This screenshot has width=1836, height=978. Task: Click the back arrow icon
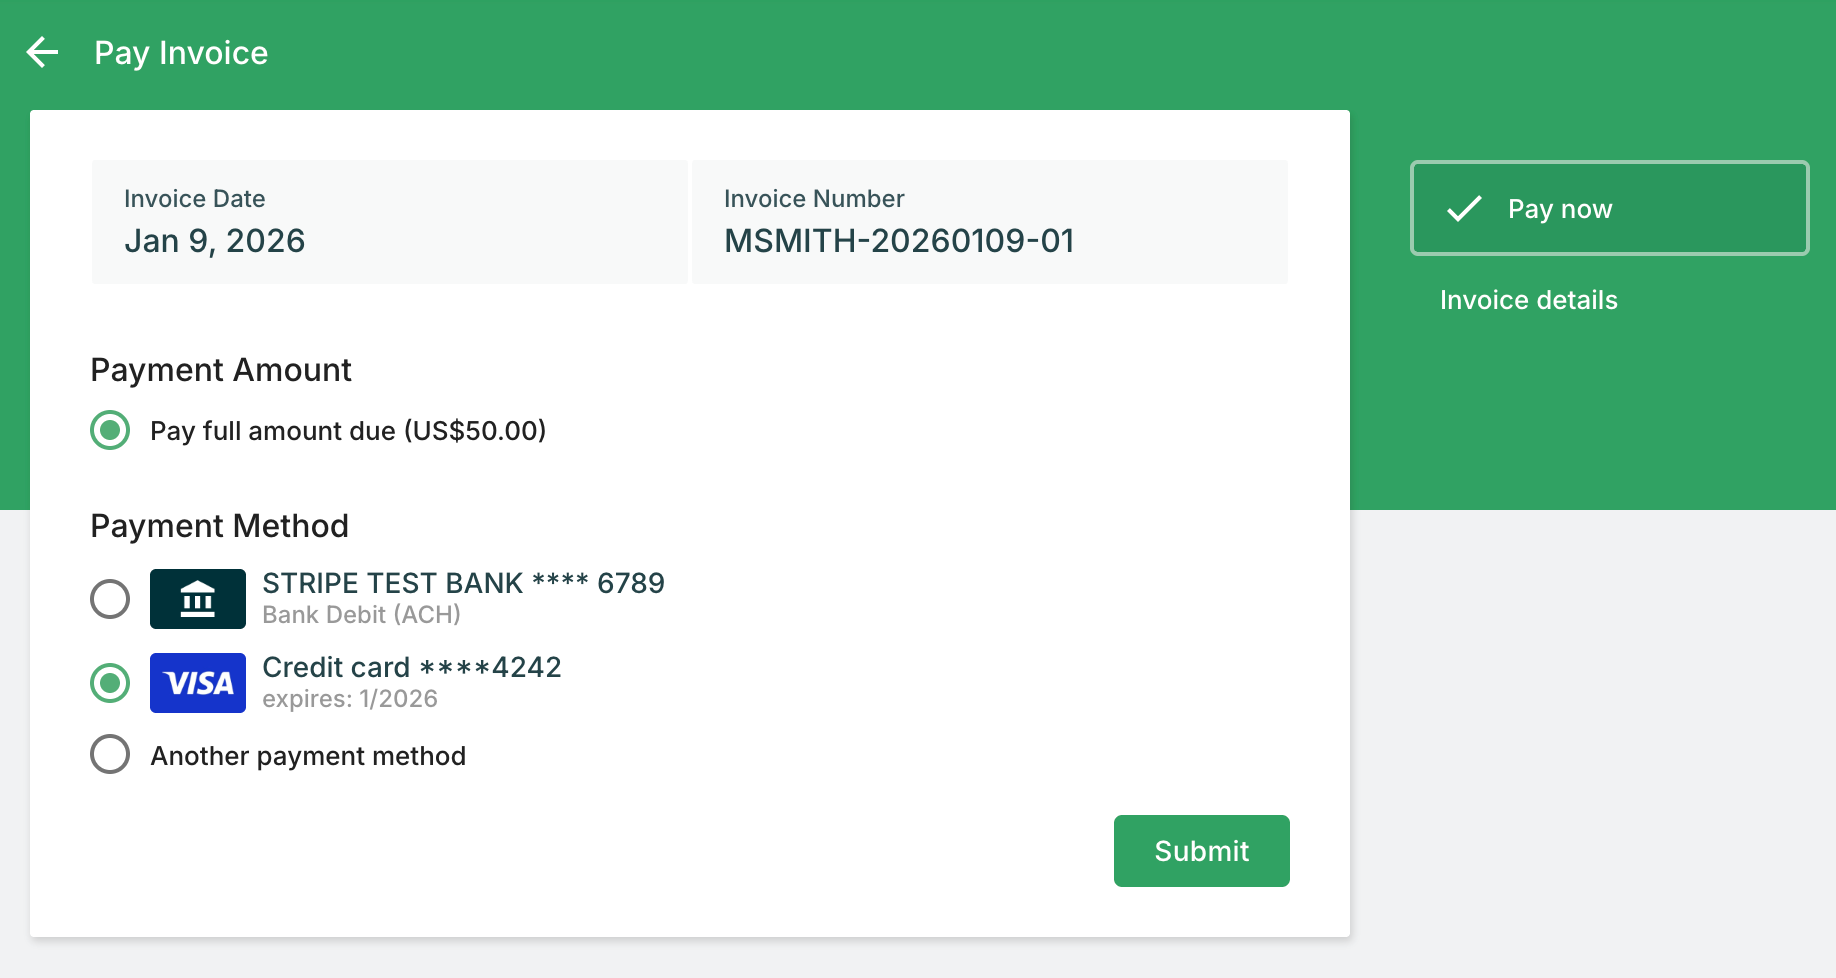[x=42, y=52]
